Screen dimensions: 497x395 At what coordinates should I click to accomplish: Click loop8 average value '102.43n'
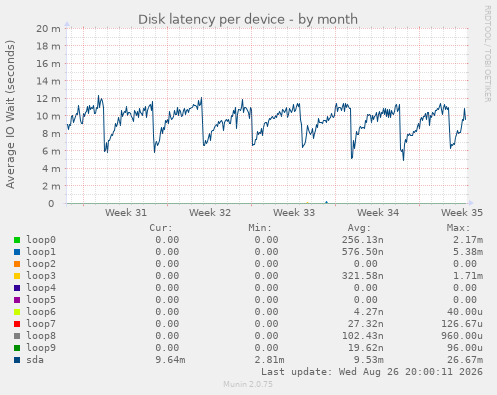coord(363,336)
